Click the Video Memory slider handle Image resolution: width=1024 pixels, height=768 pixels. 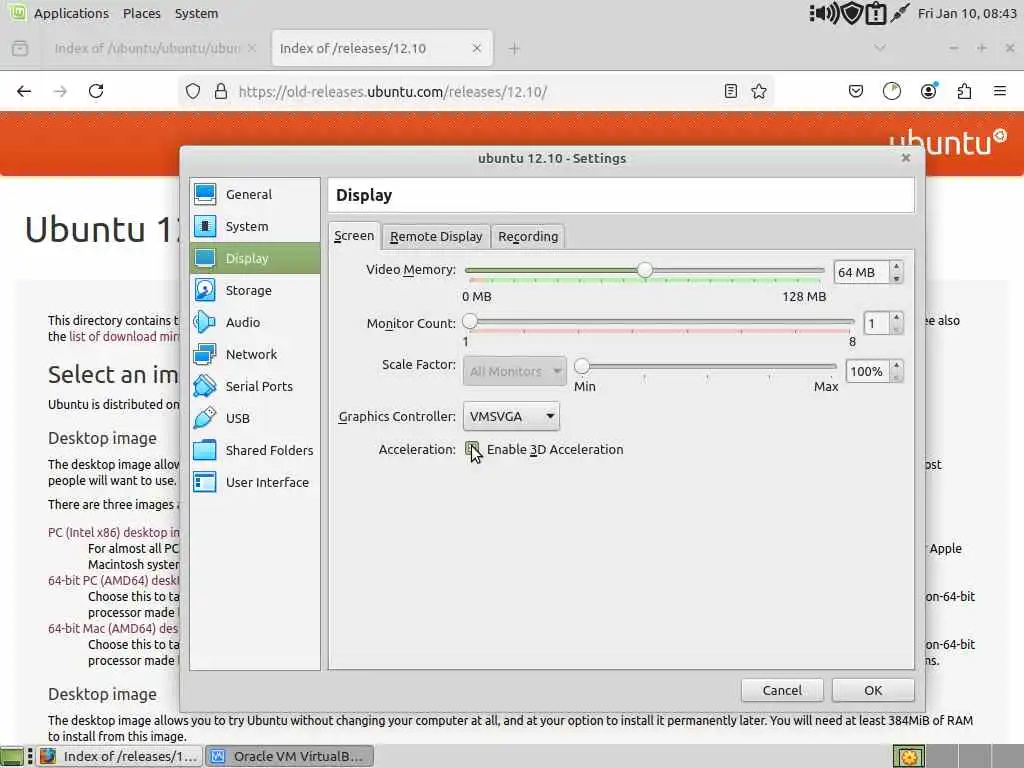pos(645,270)
